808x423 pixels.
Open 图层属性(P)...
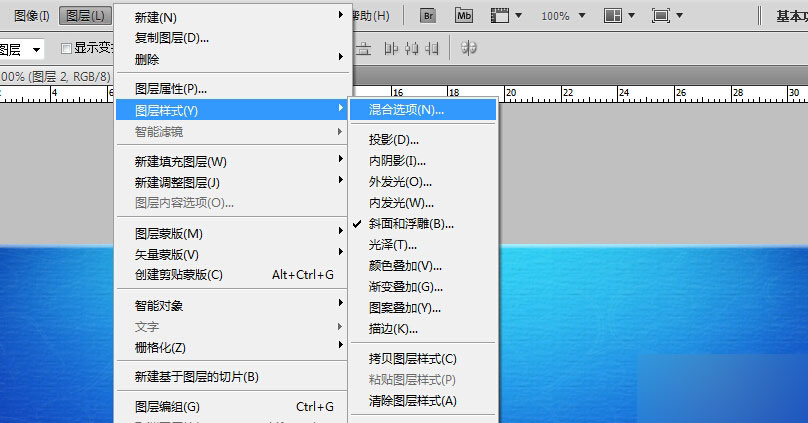click(233, 89)
